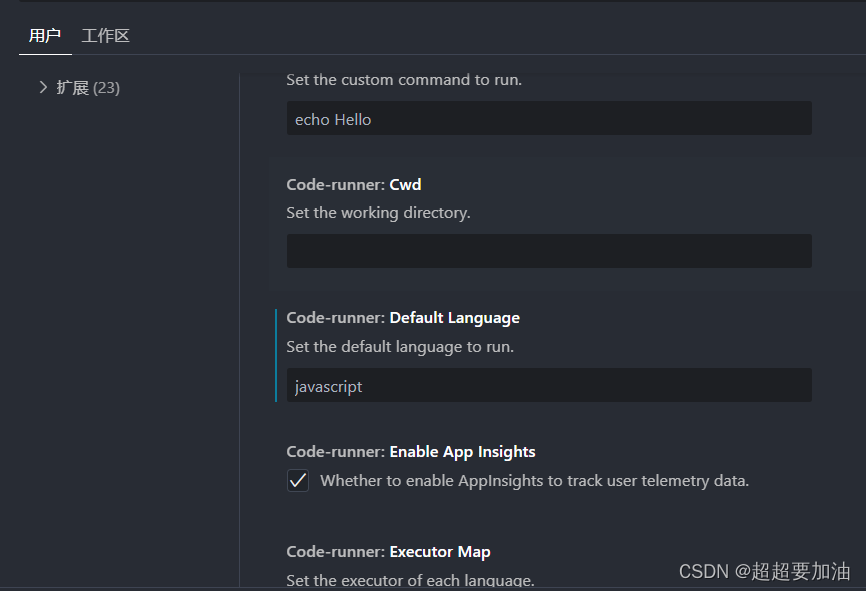
Task: Click the chevron beside 扩展
Action: pyautogui.click(x=43, y=87)
